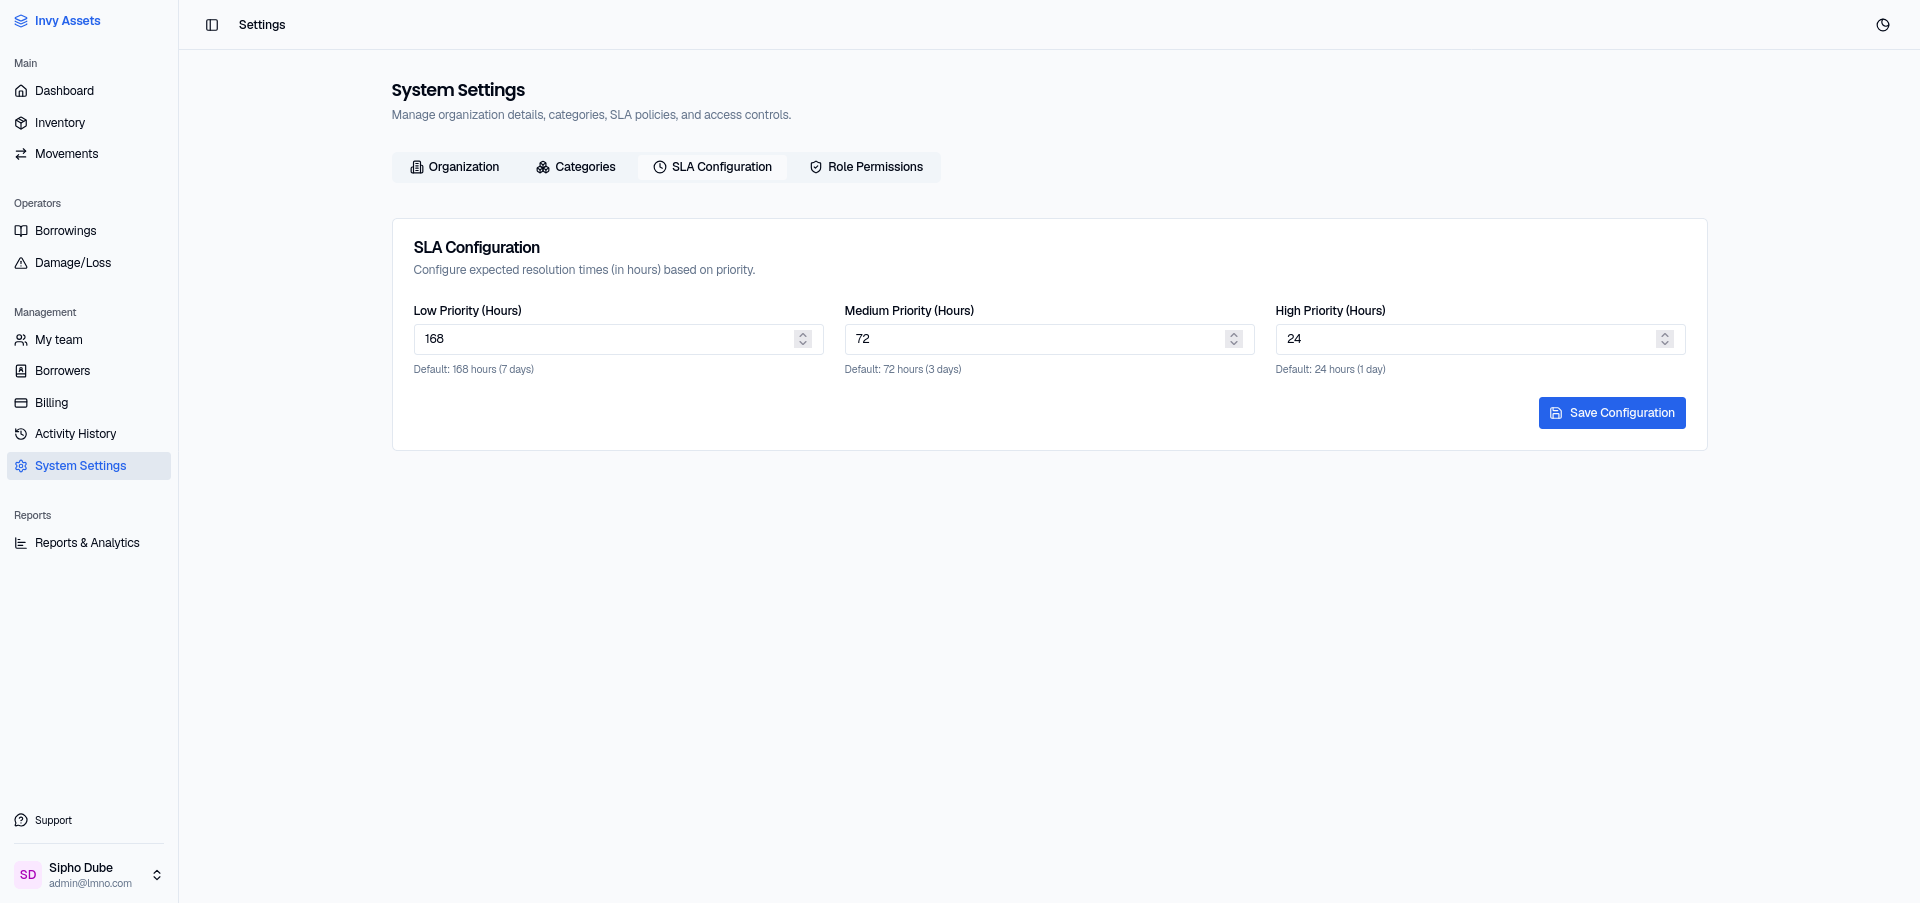1920x903 pixels.
Task: Click the Settings breadcrumb text
Action: coord(262,25)
